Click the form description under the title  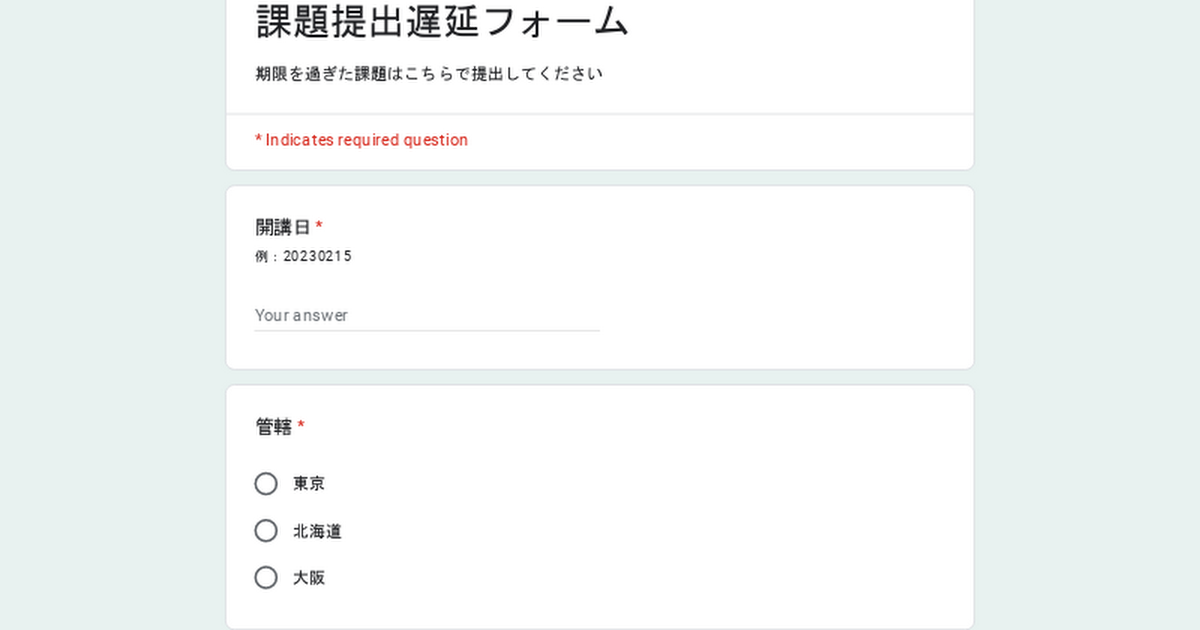[x=427, y=73]
